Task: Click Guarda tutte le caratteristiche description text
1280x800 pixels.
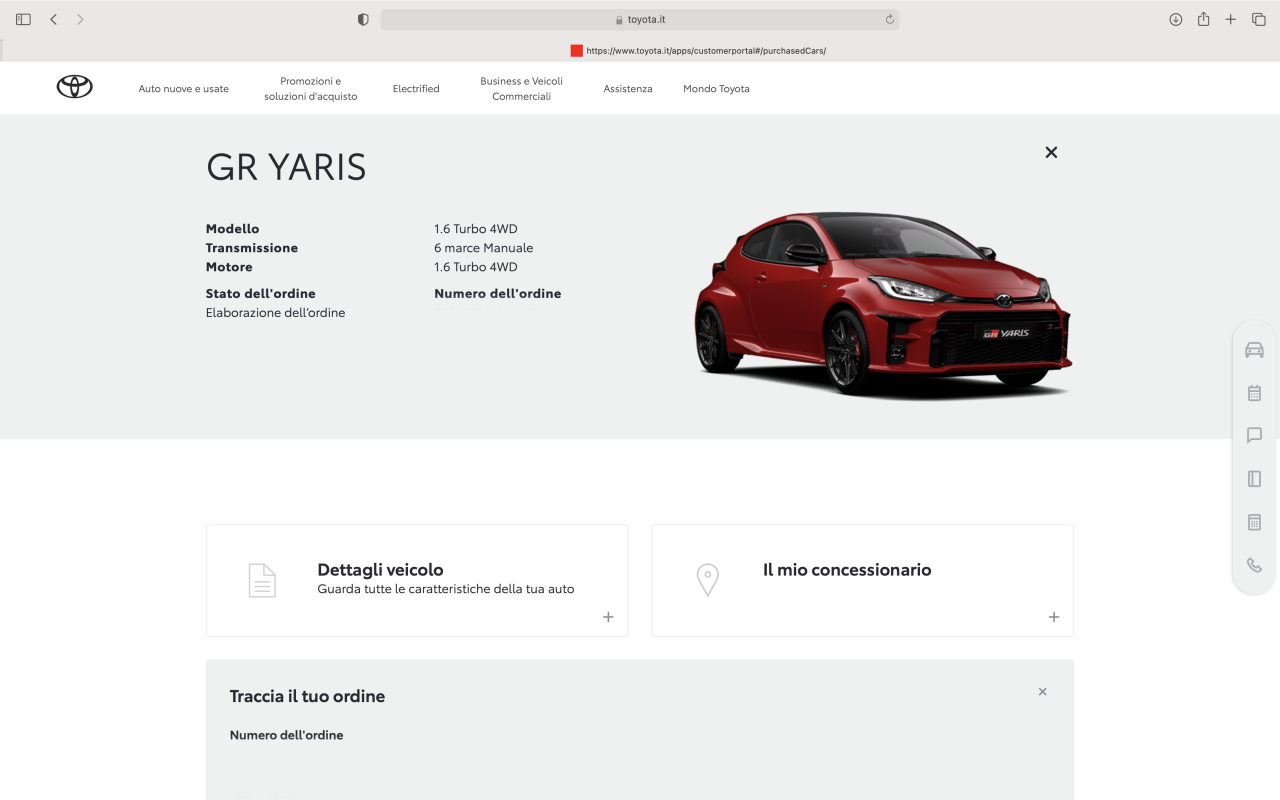Action: 446,589
